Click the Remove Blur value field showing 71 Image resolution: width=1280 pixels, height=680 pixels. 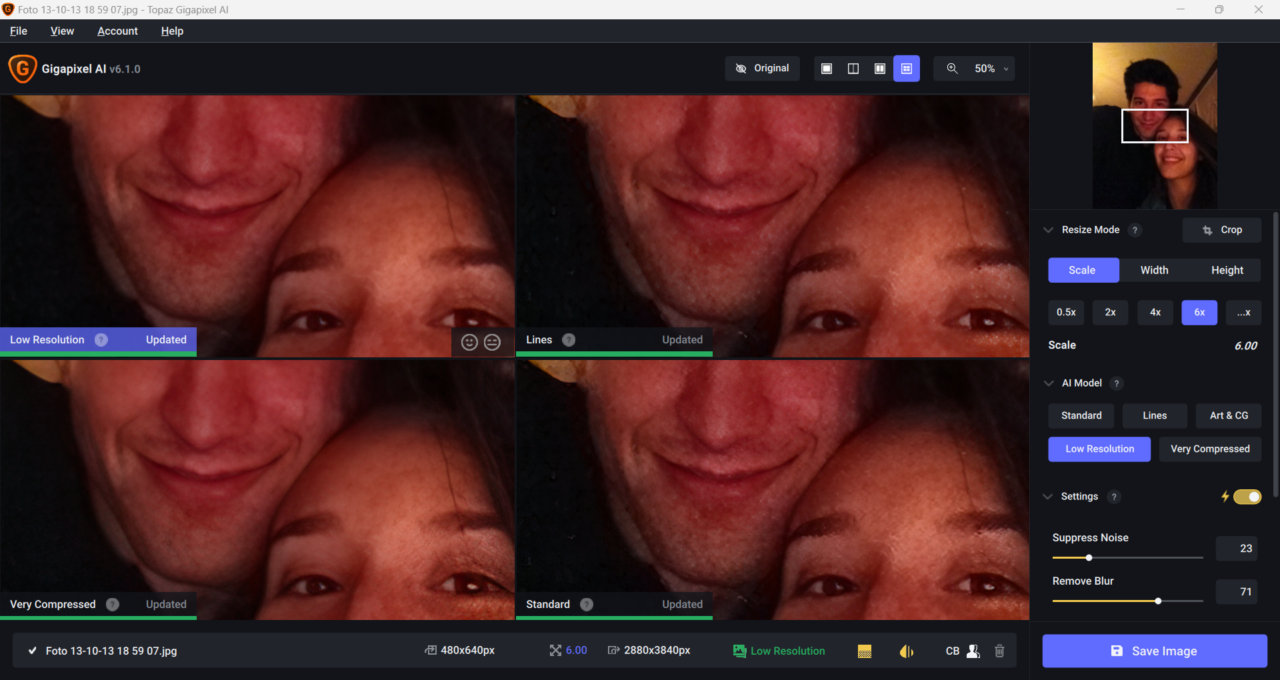click(x=1236, y=592)
